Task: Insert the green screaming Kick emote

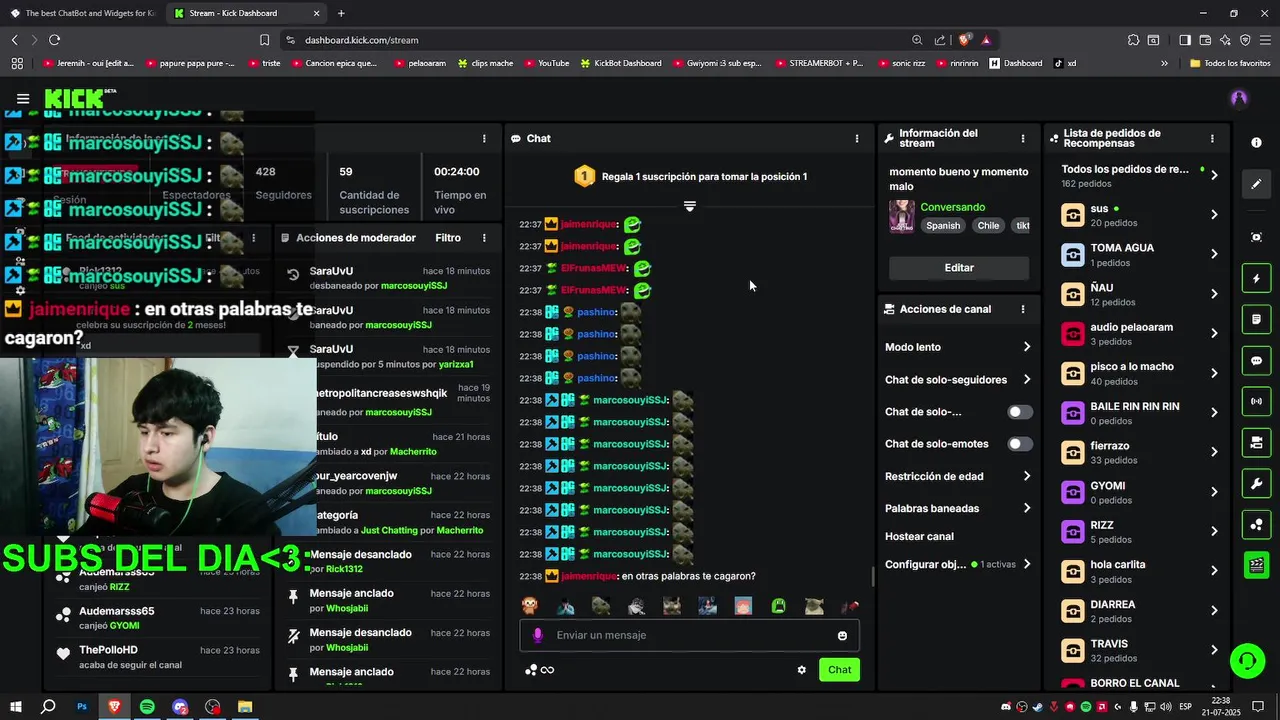Action: pyautogui.click(x=778, y=605)
